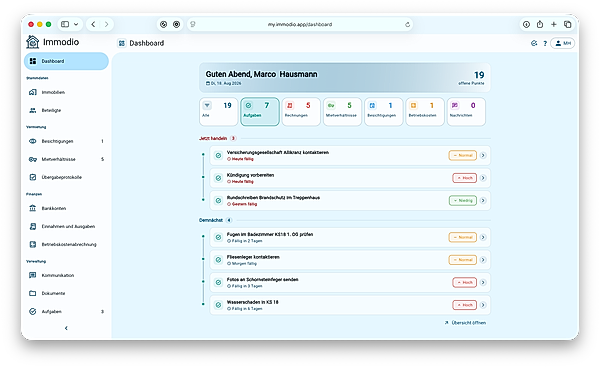Image resolution: width=600 pixels, height=368 pixels.
Task: Click the Dashboard header icon
Action: tap(122, 43)
